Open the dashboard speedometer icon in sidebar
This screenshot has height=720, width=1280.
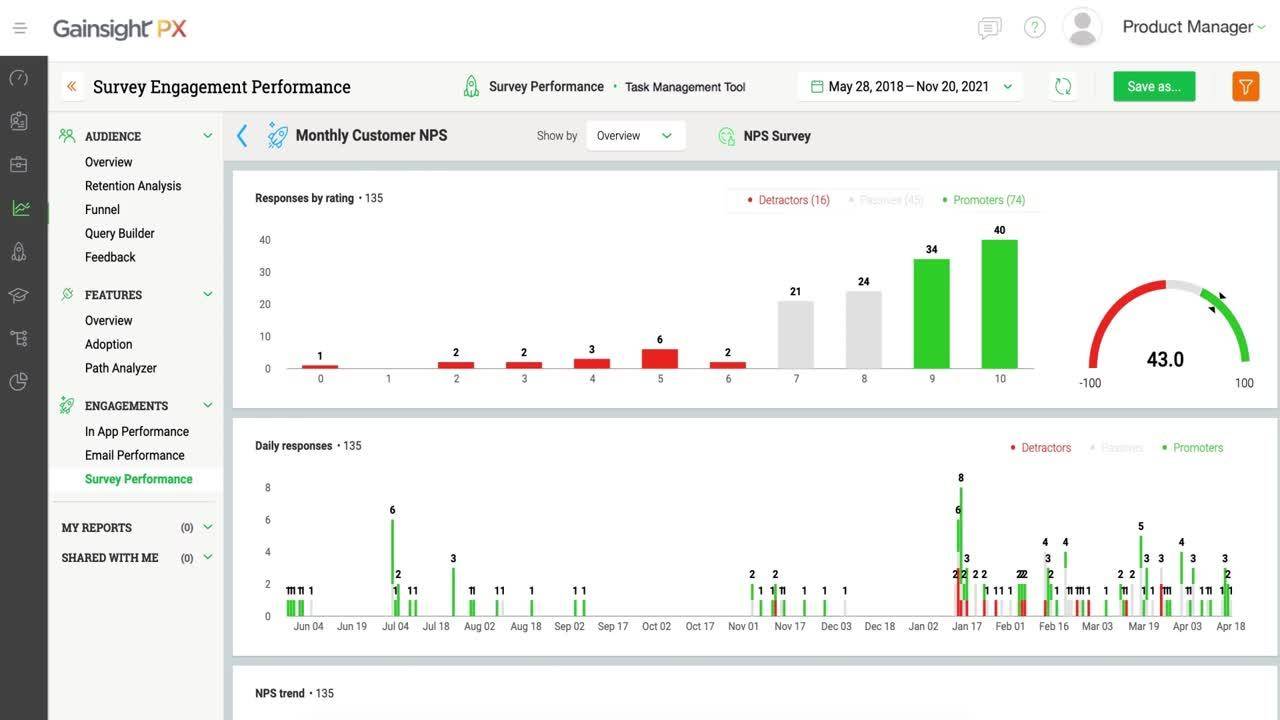[20, 79]
